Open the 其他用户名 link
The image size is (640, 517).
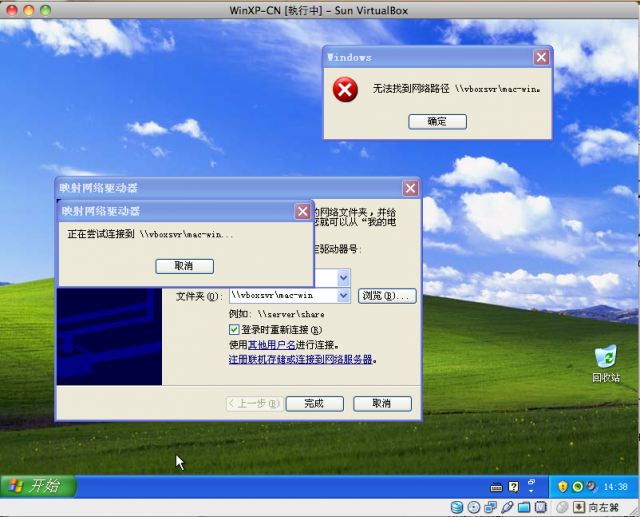point(272,345)
